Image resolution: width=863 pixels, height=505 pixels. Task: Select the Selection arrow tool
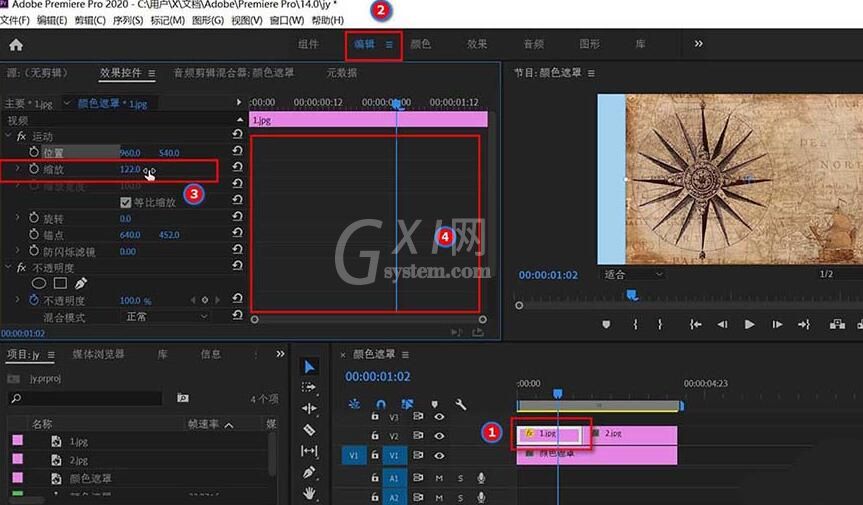309,366
